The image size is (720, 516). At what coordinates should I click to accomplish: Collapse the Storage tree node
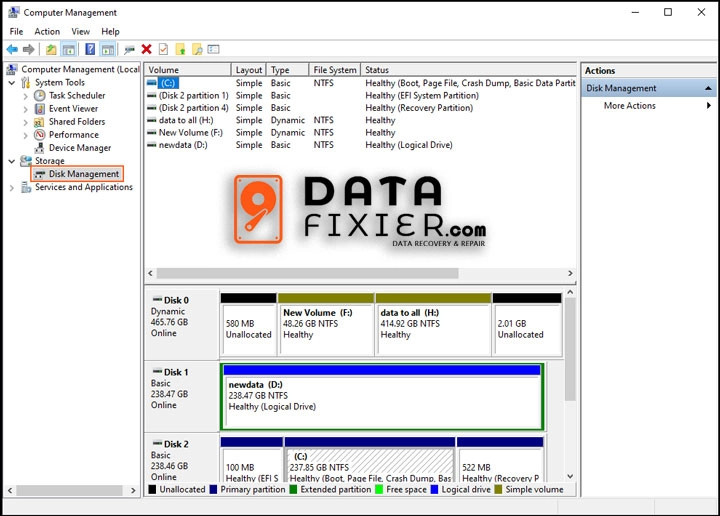coord(12,161)
